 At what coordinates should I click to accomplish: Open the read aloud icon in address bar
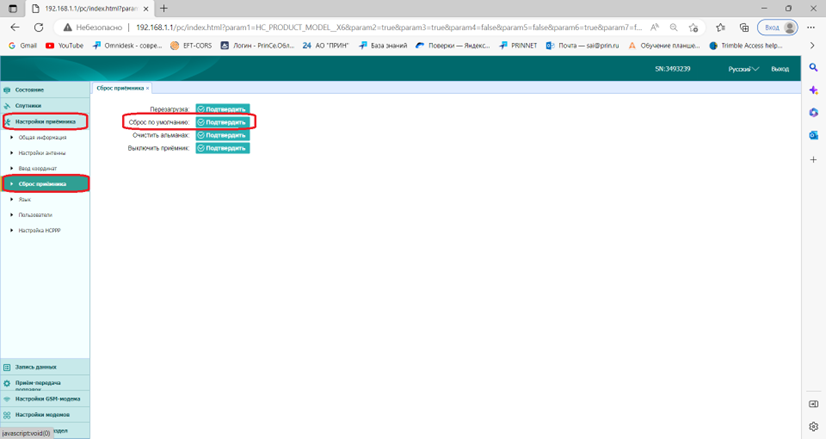654,27
